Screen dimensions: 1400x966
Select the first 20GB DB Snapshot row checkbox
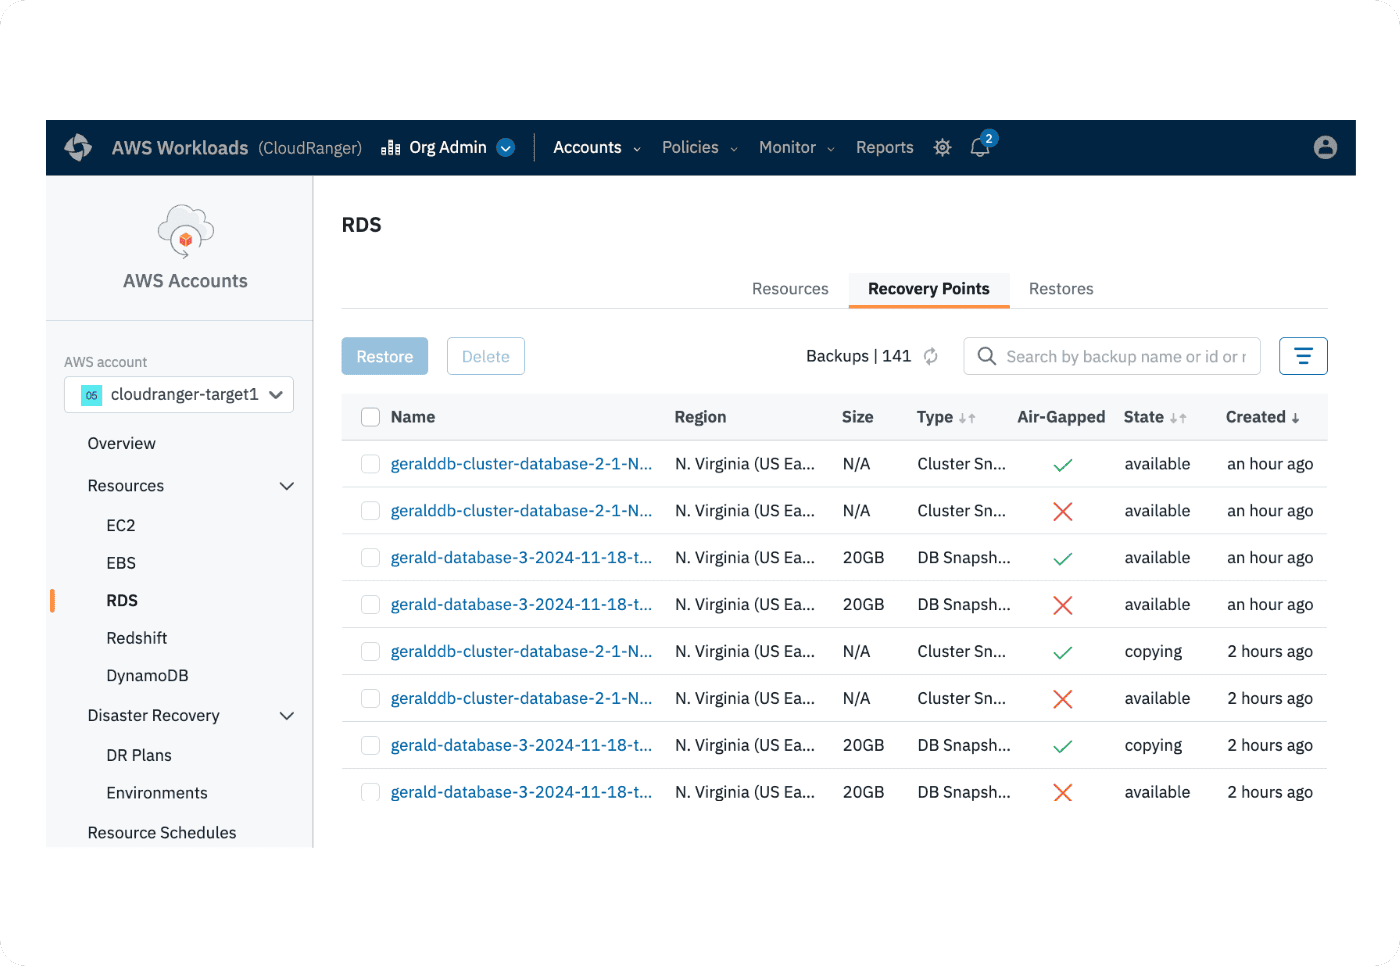370,558
